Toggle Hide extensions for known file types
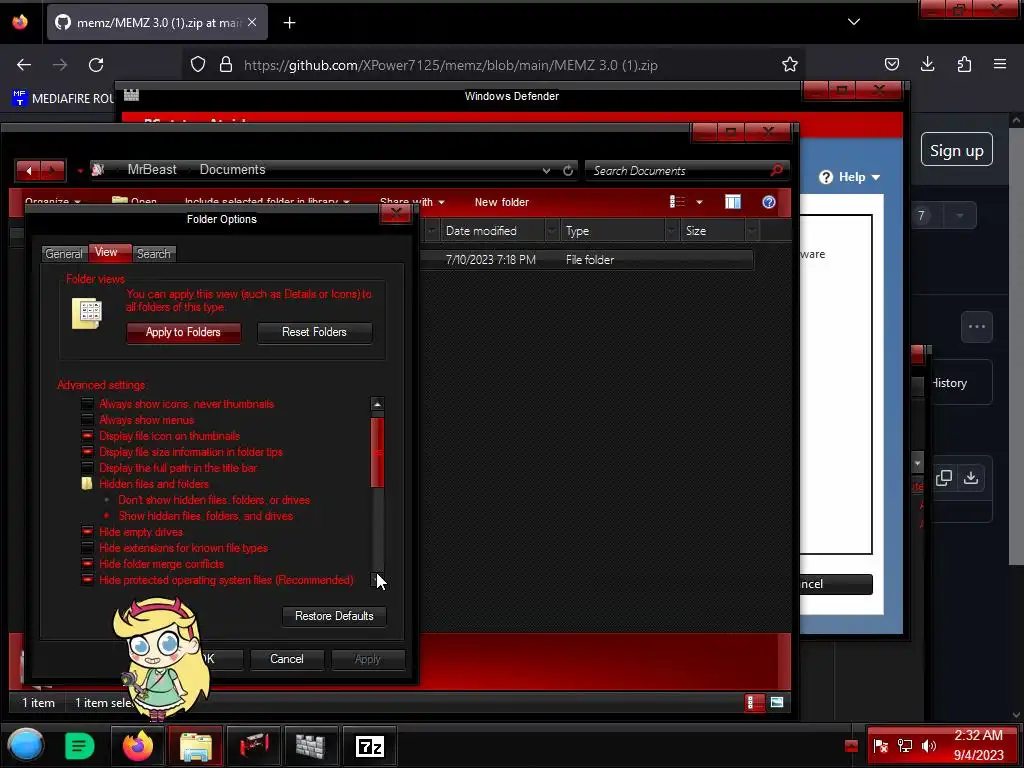1024x768 pixels. 87,548
